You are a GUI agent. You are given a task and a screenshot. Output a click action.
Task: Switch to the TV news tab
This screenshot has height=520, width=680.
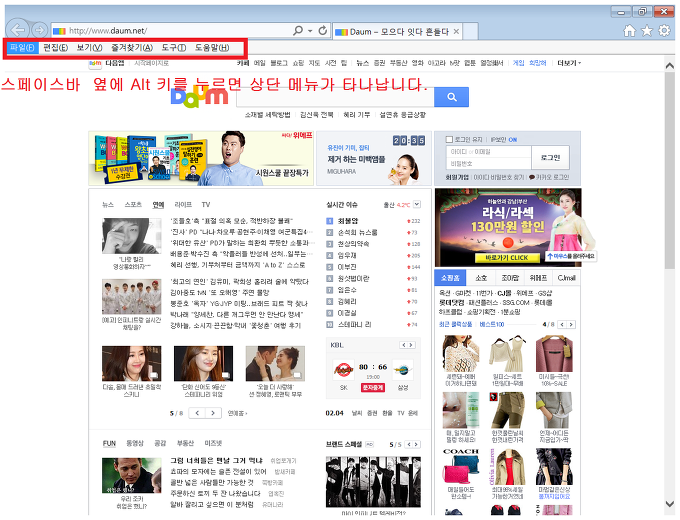click(x=206, y=205)
